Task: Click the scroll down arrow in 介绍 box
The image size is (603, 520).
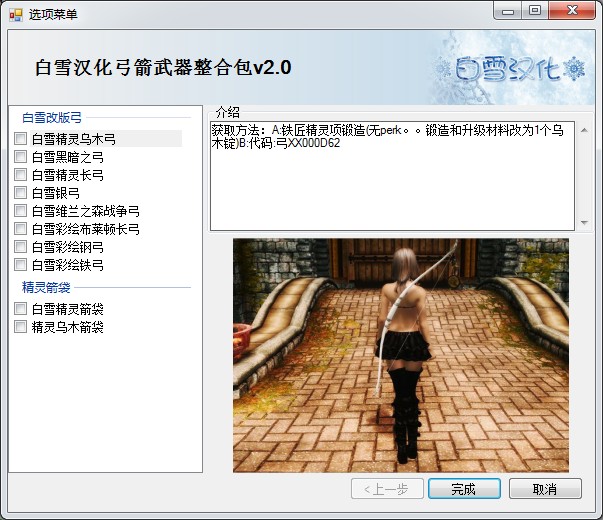Action: [584, 223]
